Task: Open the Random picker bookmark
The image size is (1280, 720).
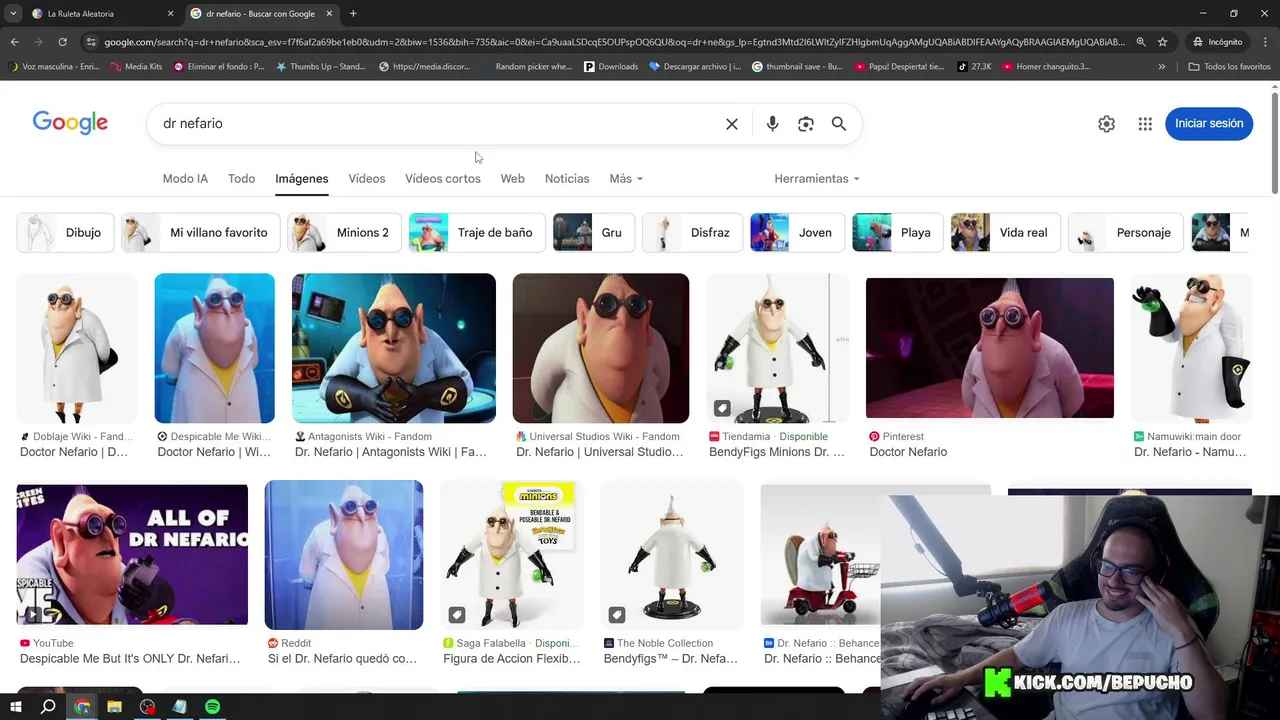Action: [x=526, y=67]
